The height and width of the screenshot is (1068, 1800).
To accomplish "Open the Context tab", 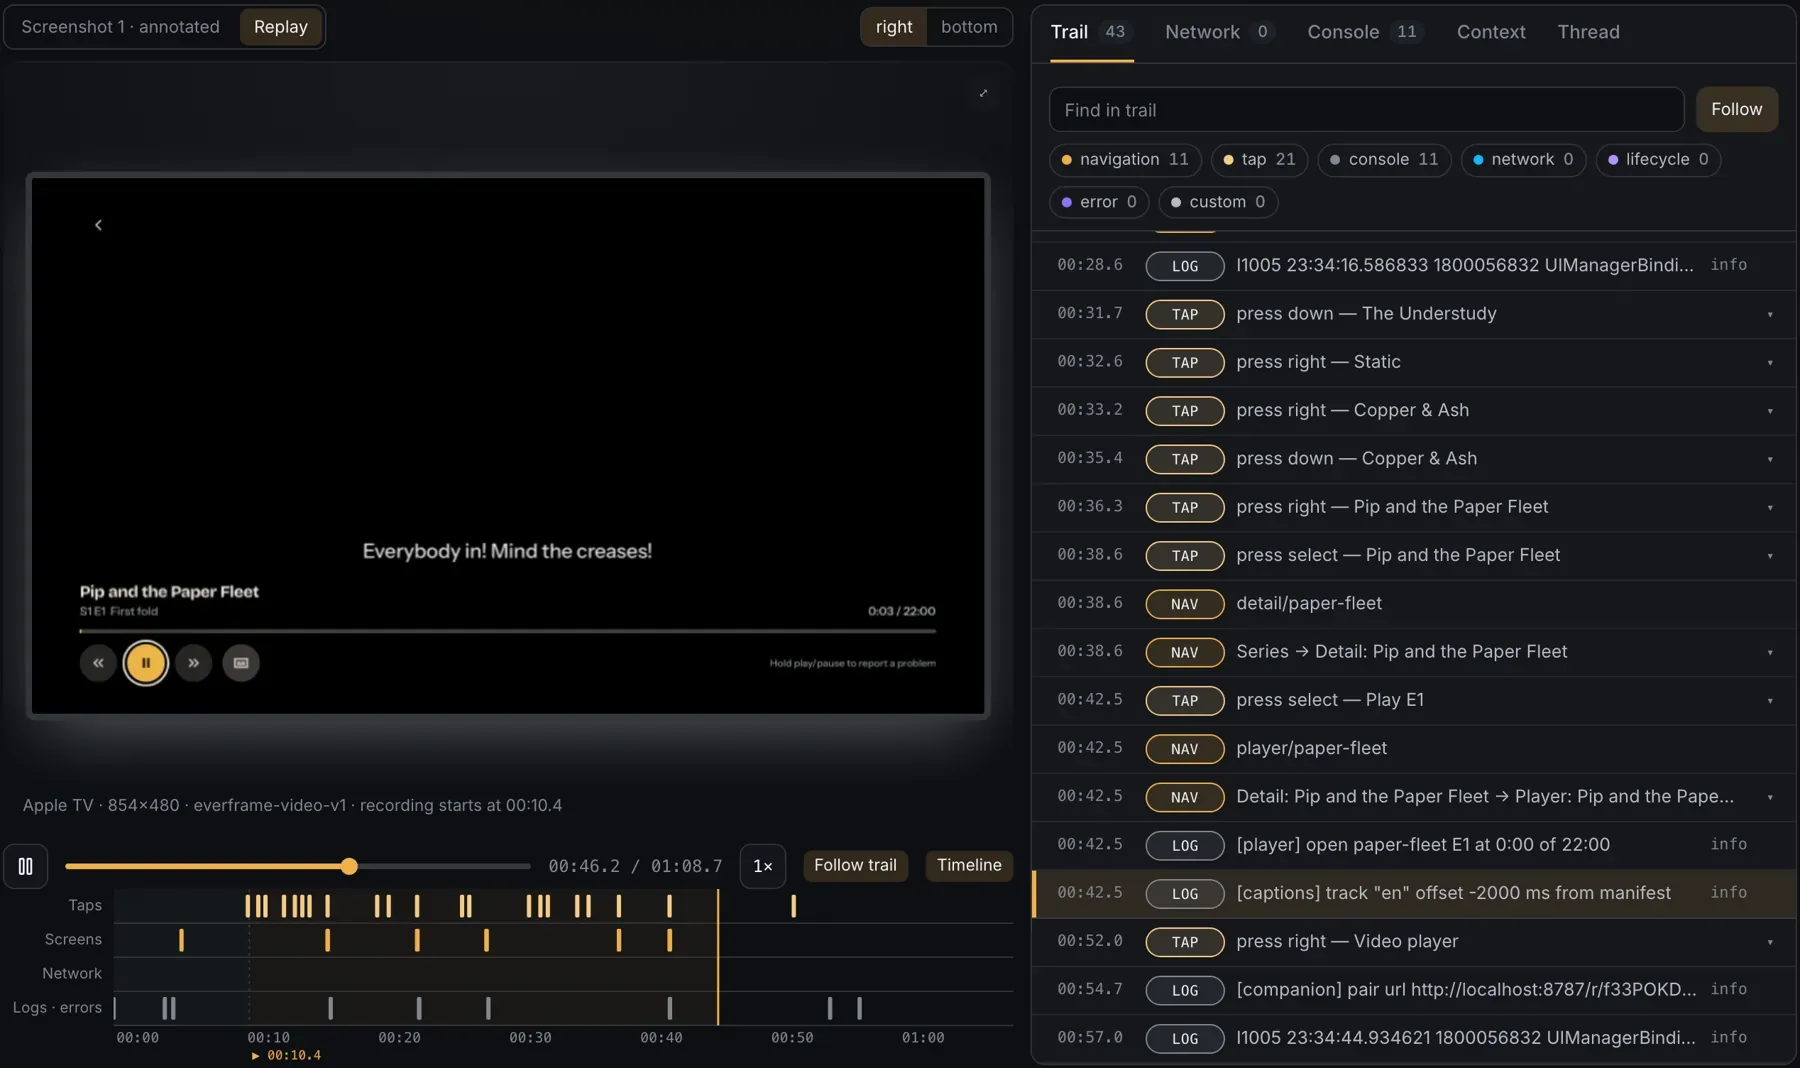I will (1491, 32).
